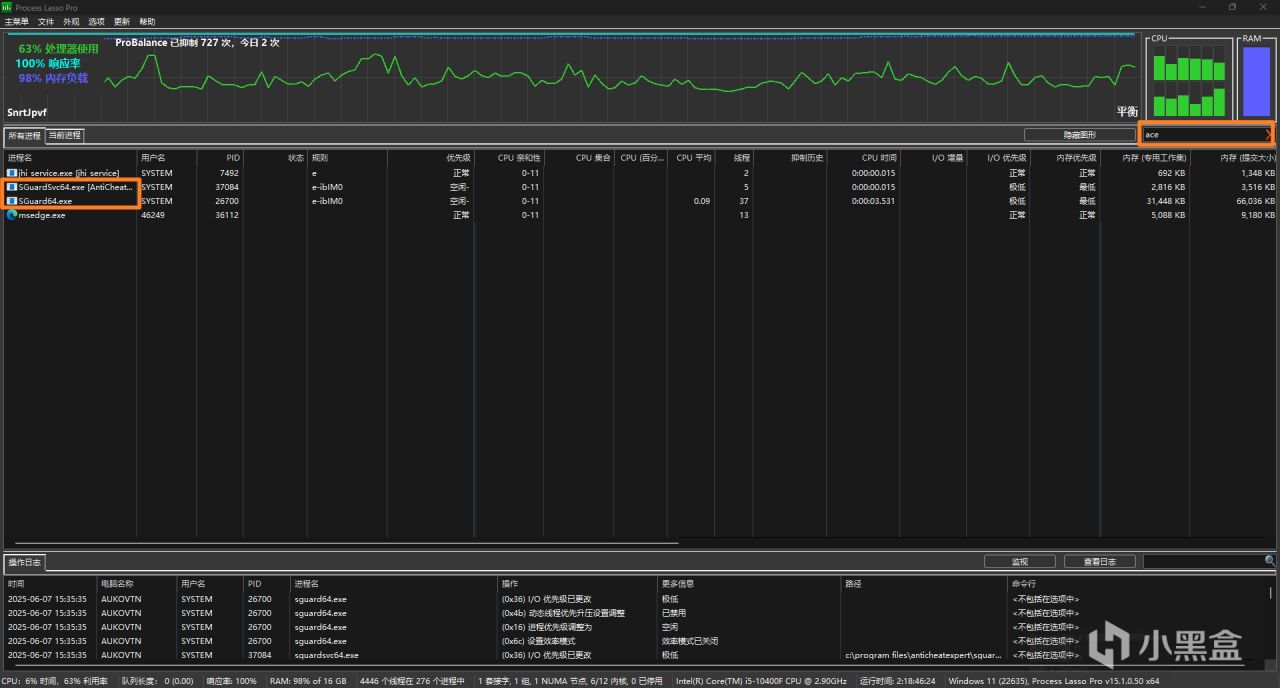Open the 选项 menu

tap(96, 21)
